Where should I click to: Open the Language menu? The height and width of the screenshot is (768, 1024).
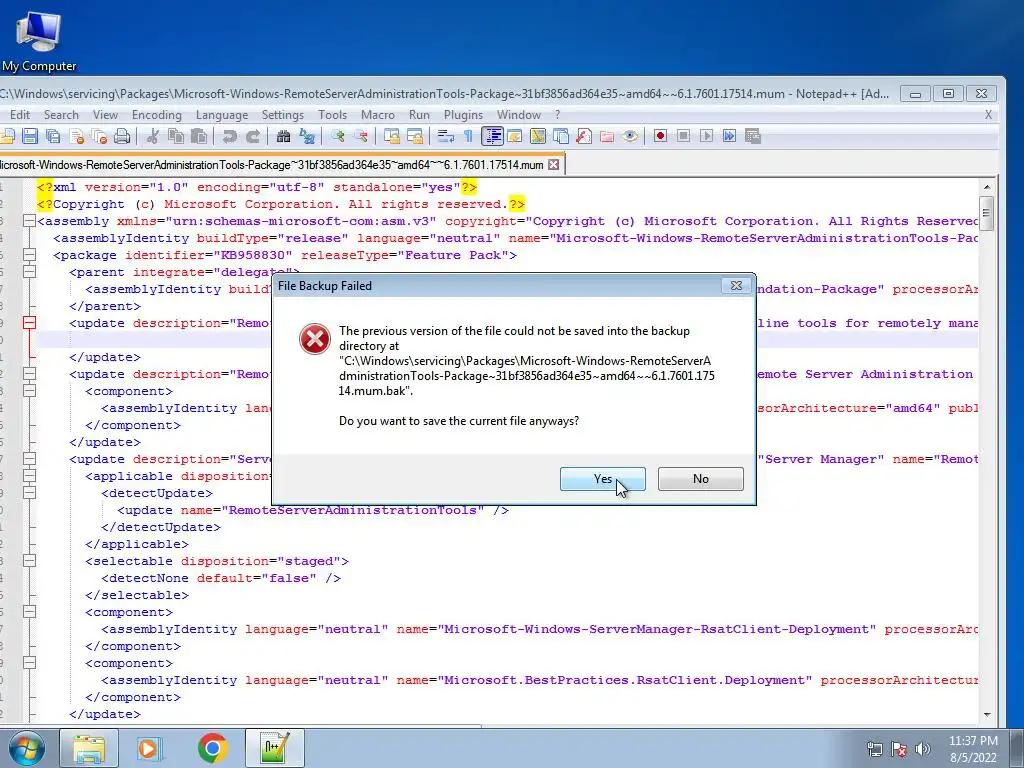click(222, 115)
